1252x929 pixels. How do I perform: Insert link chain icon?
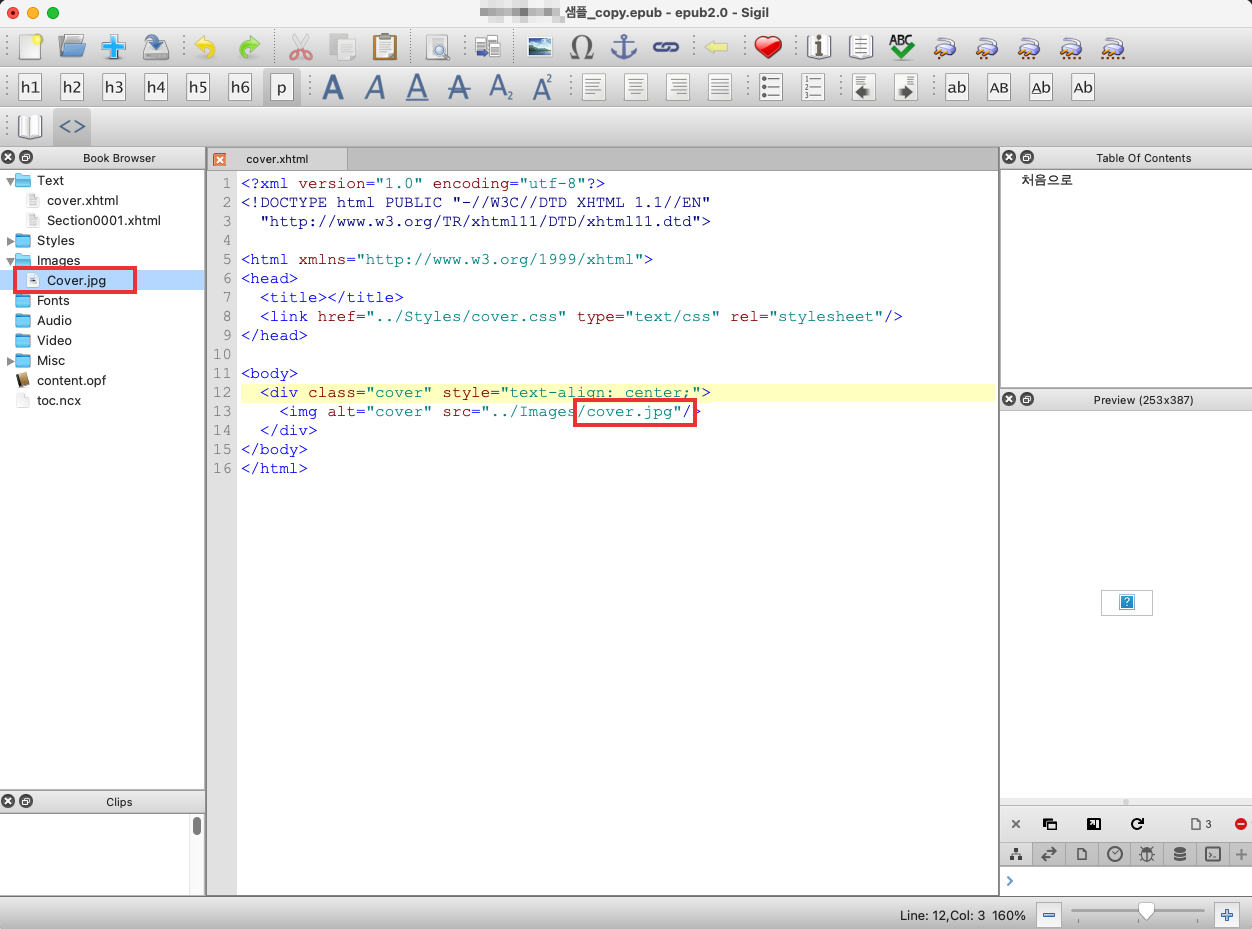666,46
